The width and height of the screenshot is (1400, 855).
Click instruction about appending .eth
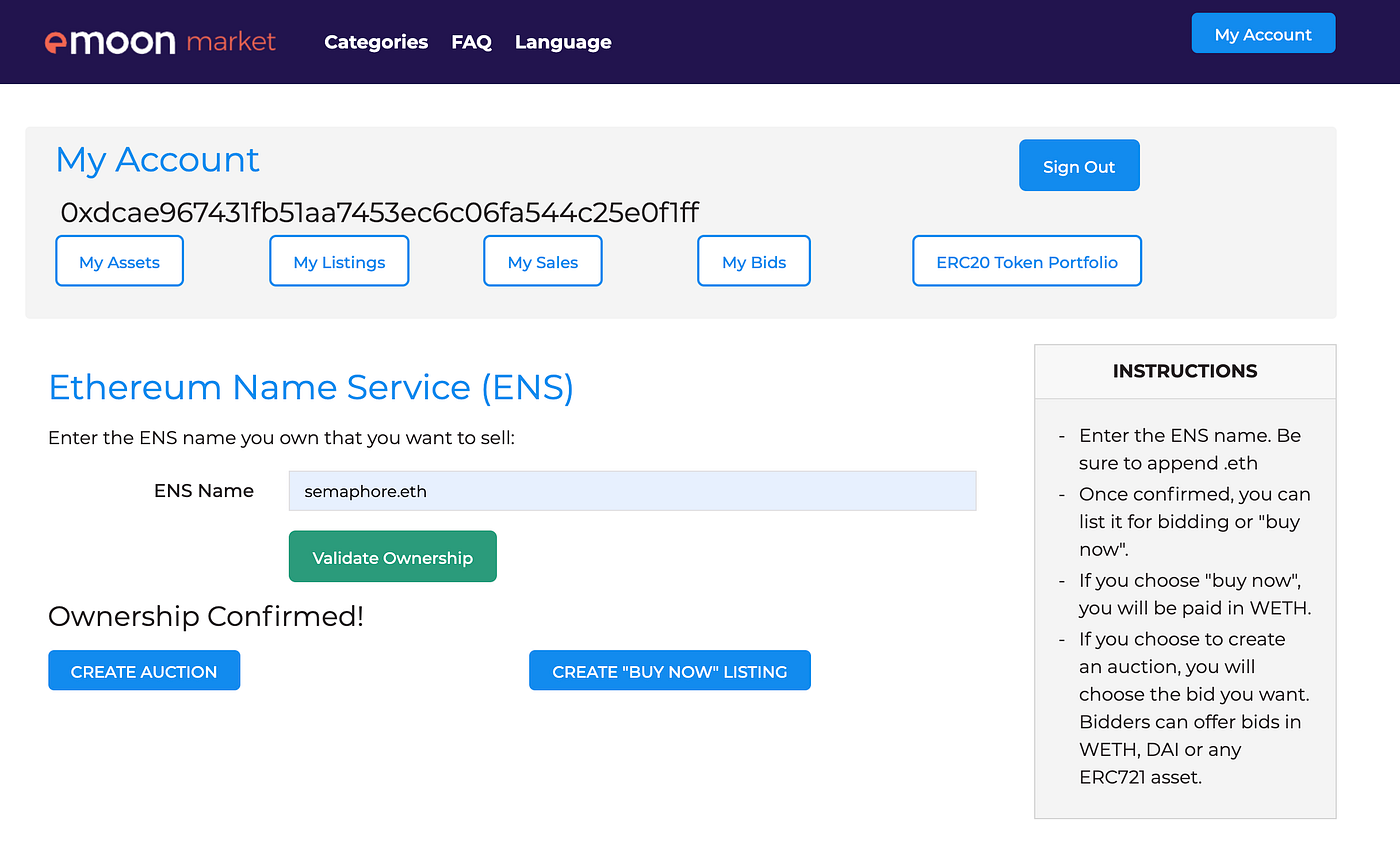click(x=1190, y=449)
